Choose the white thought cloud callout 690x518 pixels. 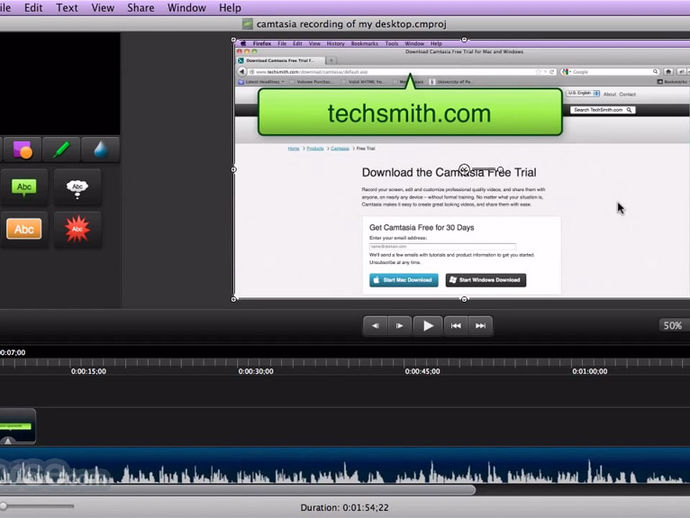tap(77, 188)
